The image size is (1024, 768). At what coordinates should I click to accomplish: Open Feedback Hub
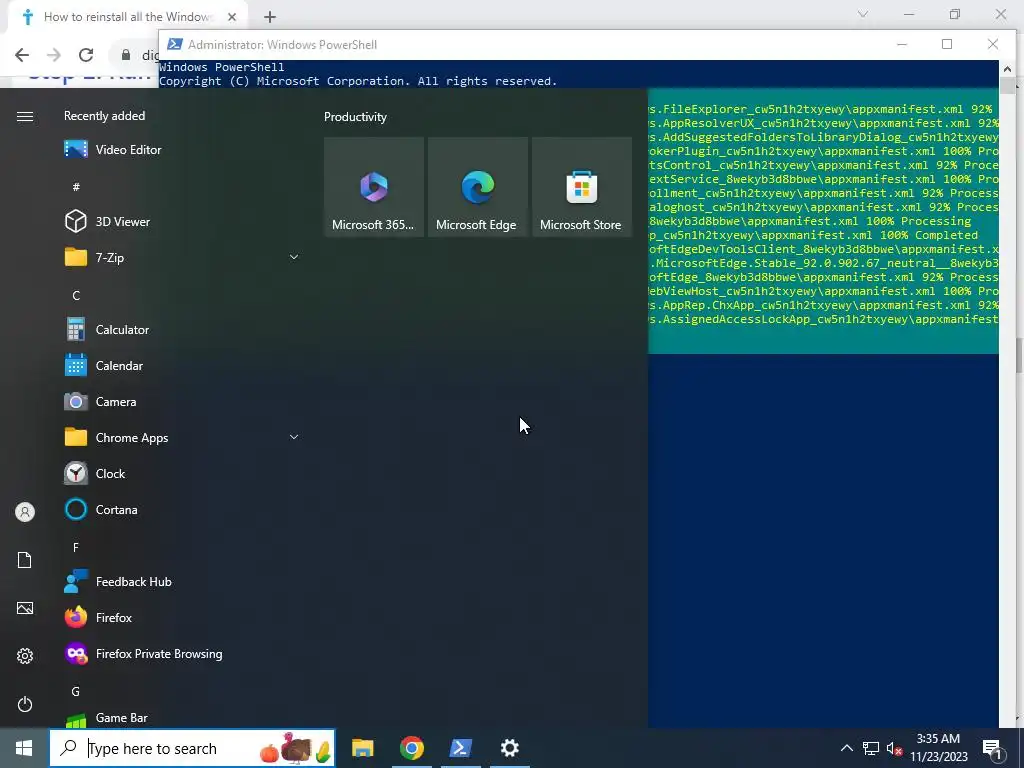(181, 582)
